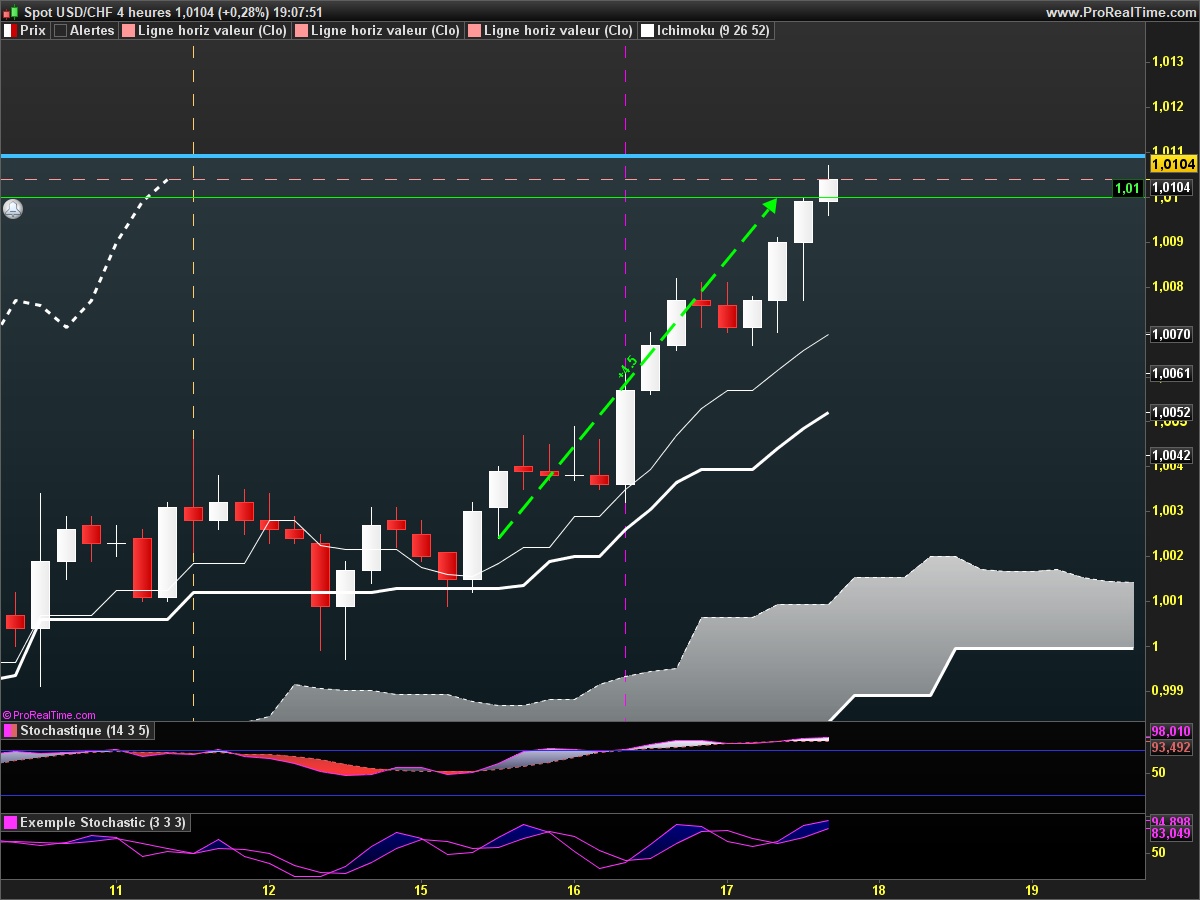Click the yellow 1,0104 price label
The width and height of the screenshot is (1200, 900).
[1172, 163]
